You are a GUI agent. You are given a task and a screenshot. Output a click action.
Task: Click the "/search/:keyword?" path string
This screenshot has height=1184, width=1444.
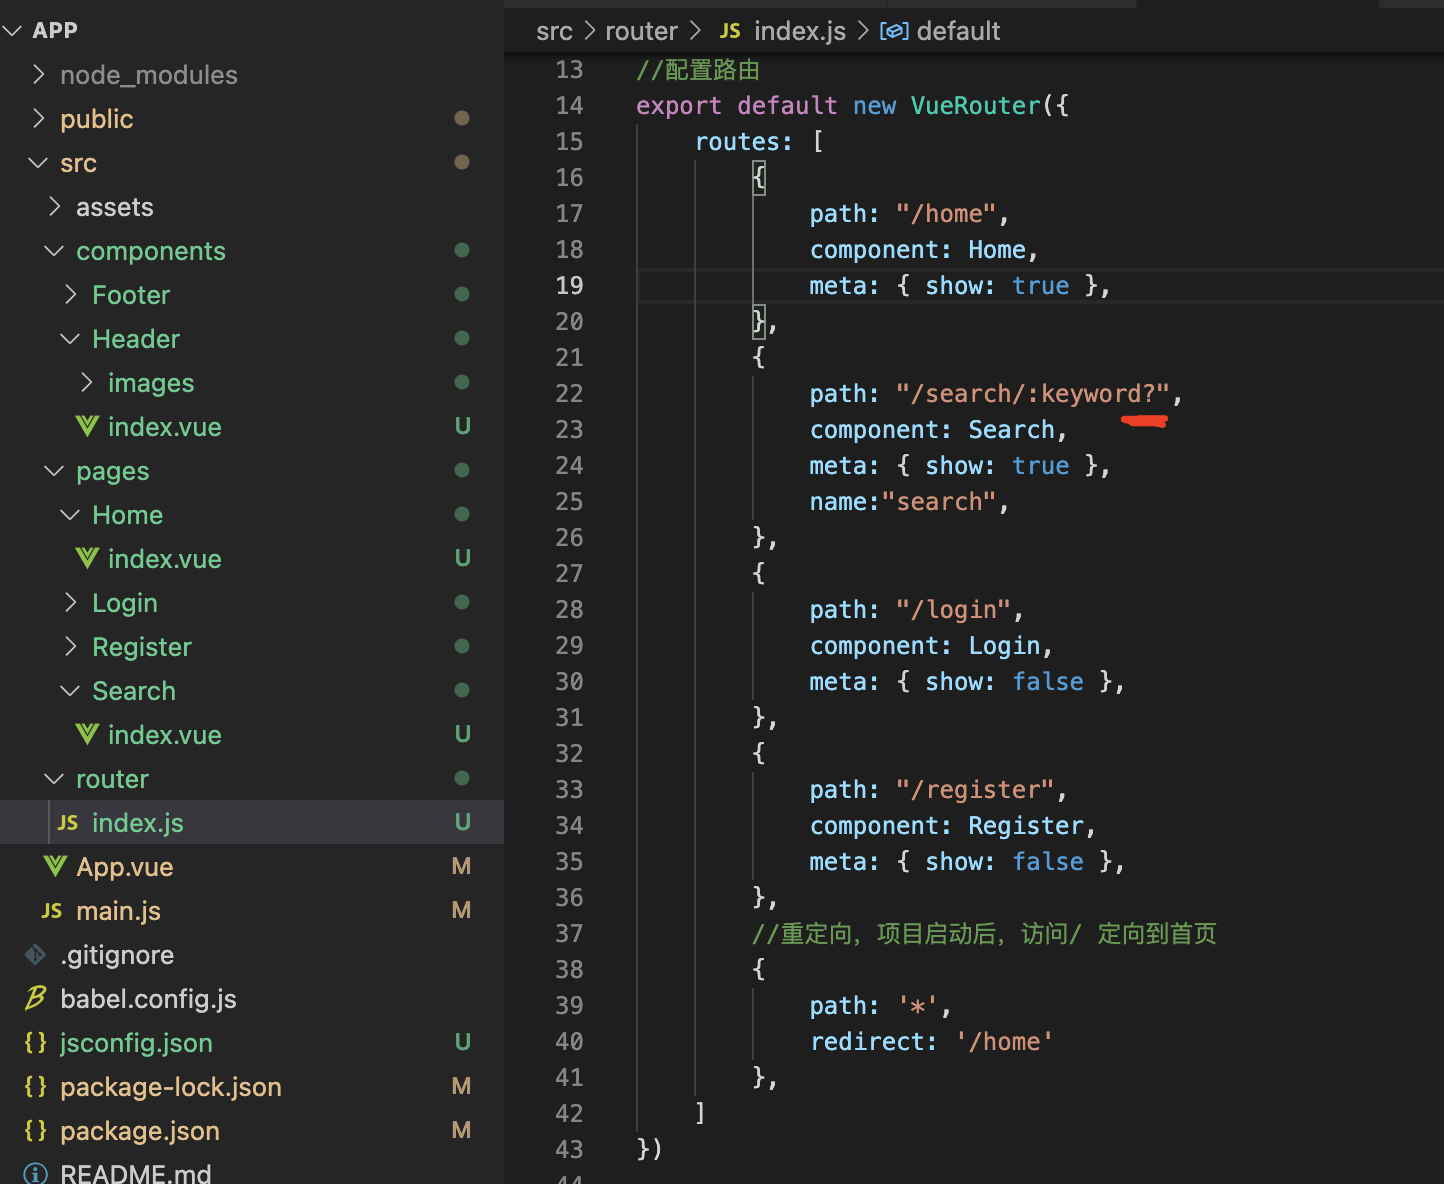click(x=1033, y=393)
